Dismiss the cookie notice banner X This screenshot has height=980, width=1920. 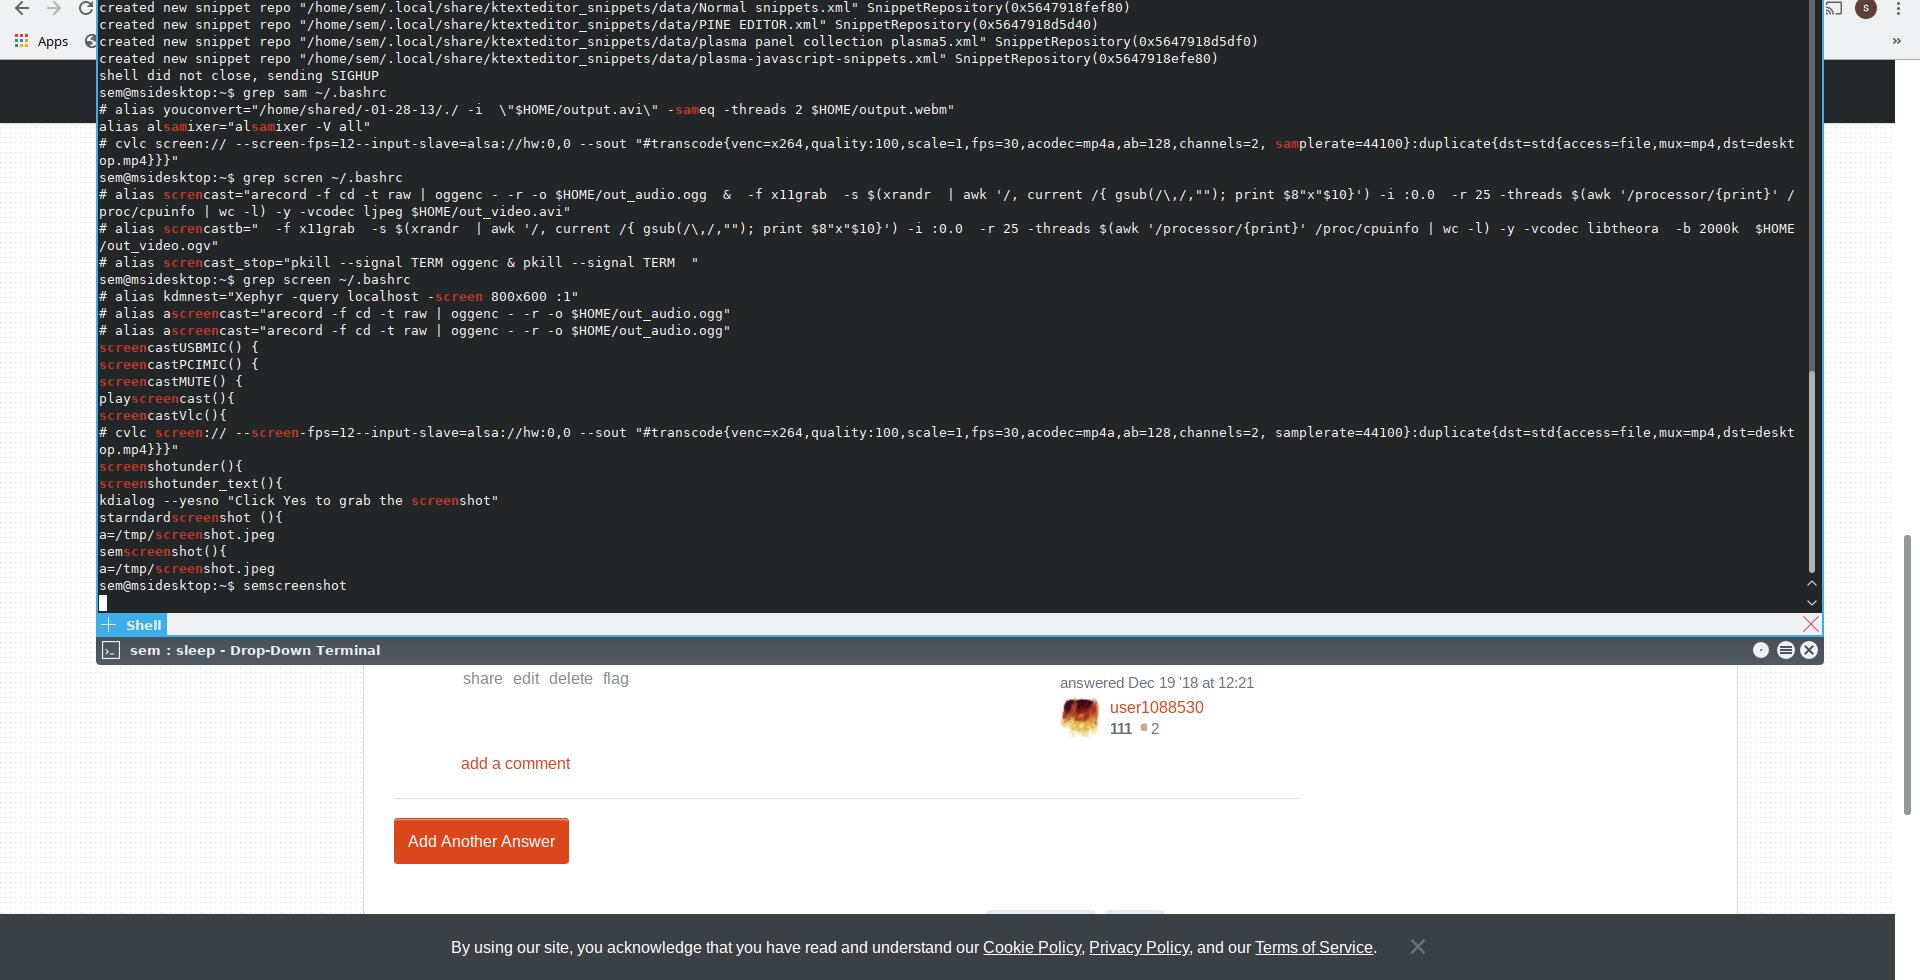tap(1417, 946)
